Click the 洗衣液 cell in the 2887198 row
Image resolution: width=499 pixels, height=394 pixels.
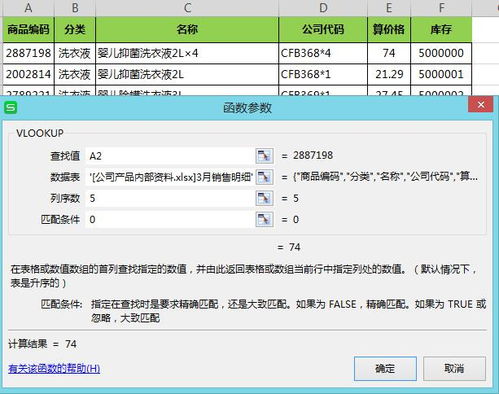click(x=75, y=53)
